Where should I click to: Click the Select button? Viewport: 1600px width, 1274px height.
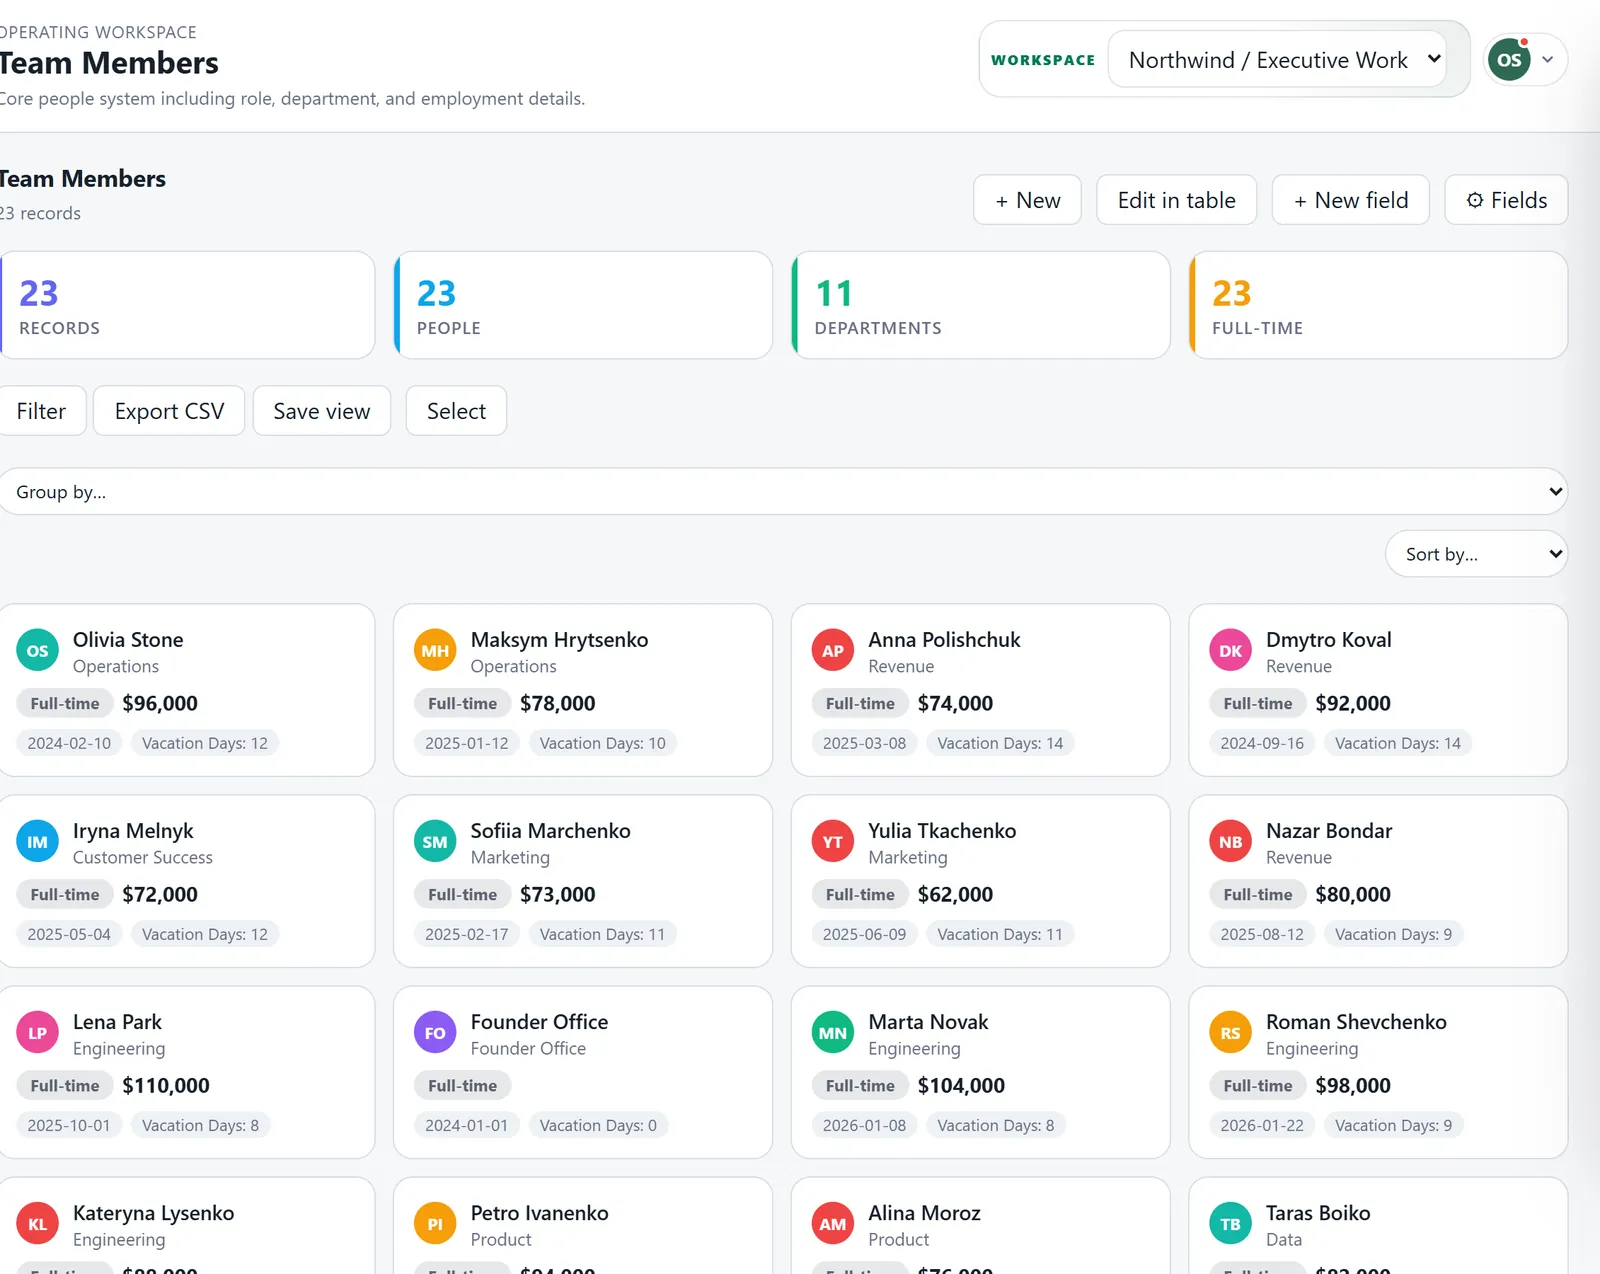456,411
